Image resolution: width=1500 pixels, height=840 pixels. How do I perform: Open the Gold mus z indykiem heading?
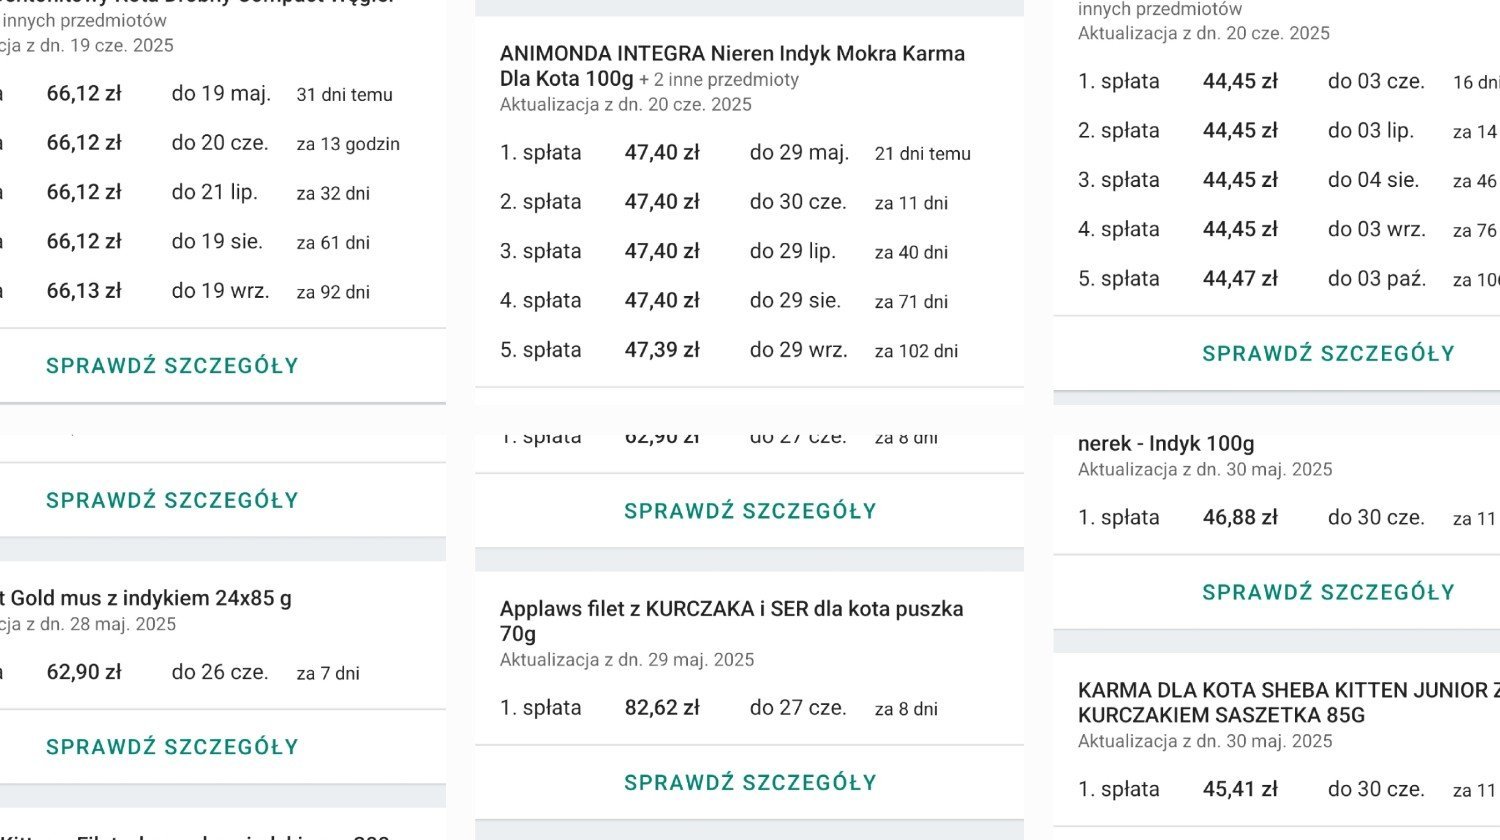tap(146, 598)
